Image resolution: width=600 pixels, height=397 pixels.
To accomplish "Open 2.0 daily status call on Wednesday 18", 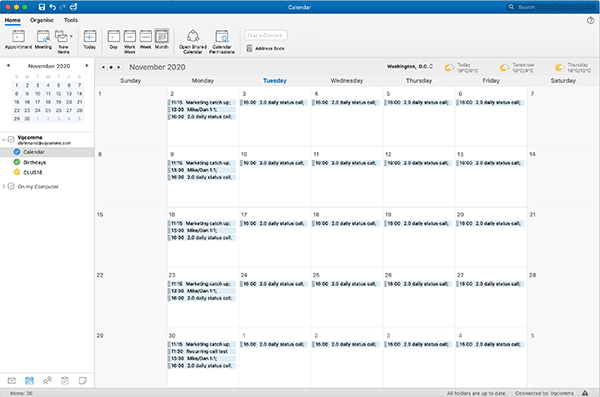I will (x=346, y=224).
